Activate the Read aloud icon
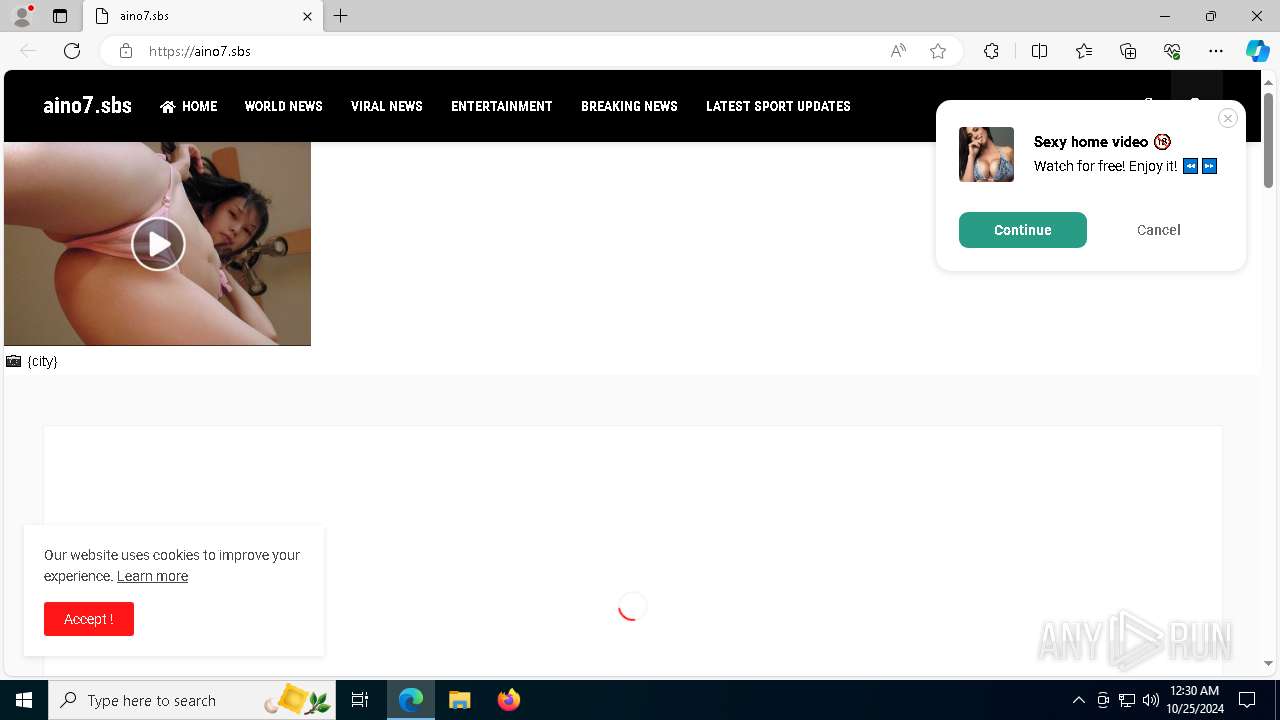This screenshot has width=1280, height=720. point(898,51)
